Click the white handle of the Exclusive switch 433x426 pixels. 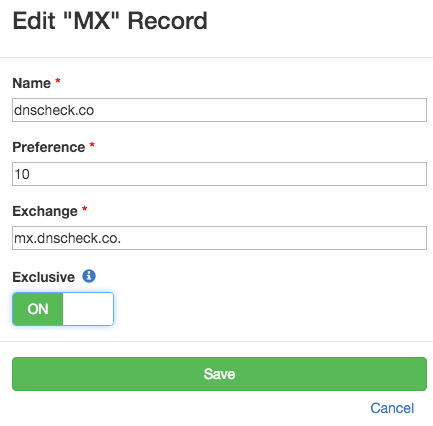pyautogui.click(x=88, y=309)
